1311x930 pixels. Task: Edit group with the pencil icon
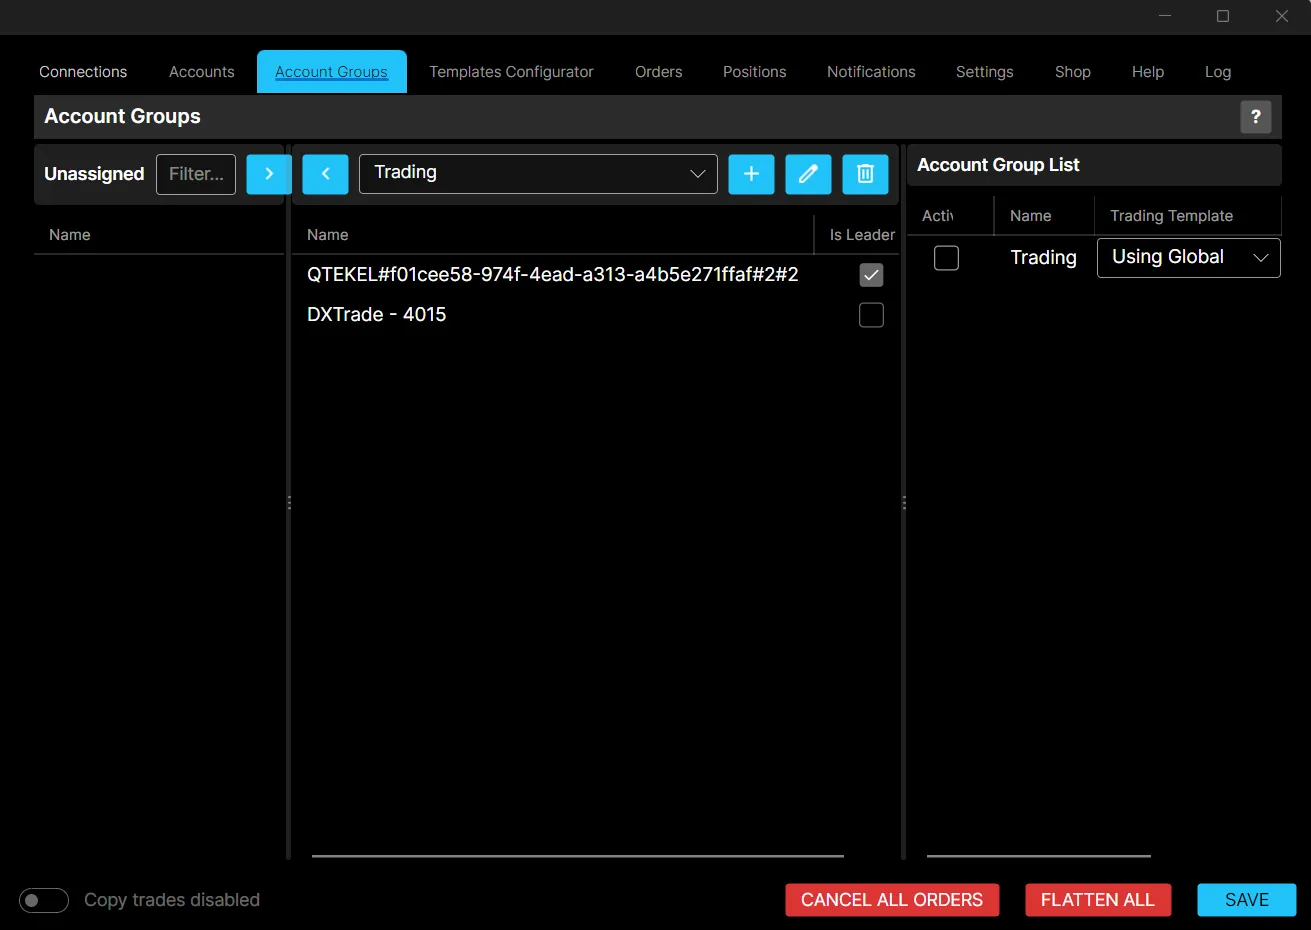coord(808,174)
